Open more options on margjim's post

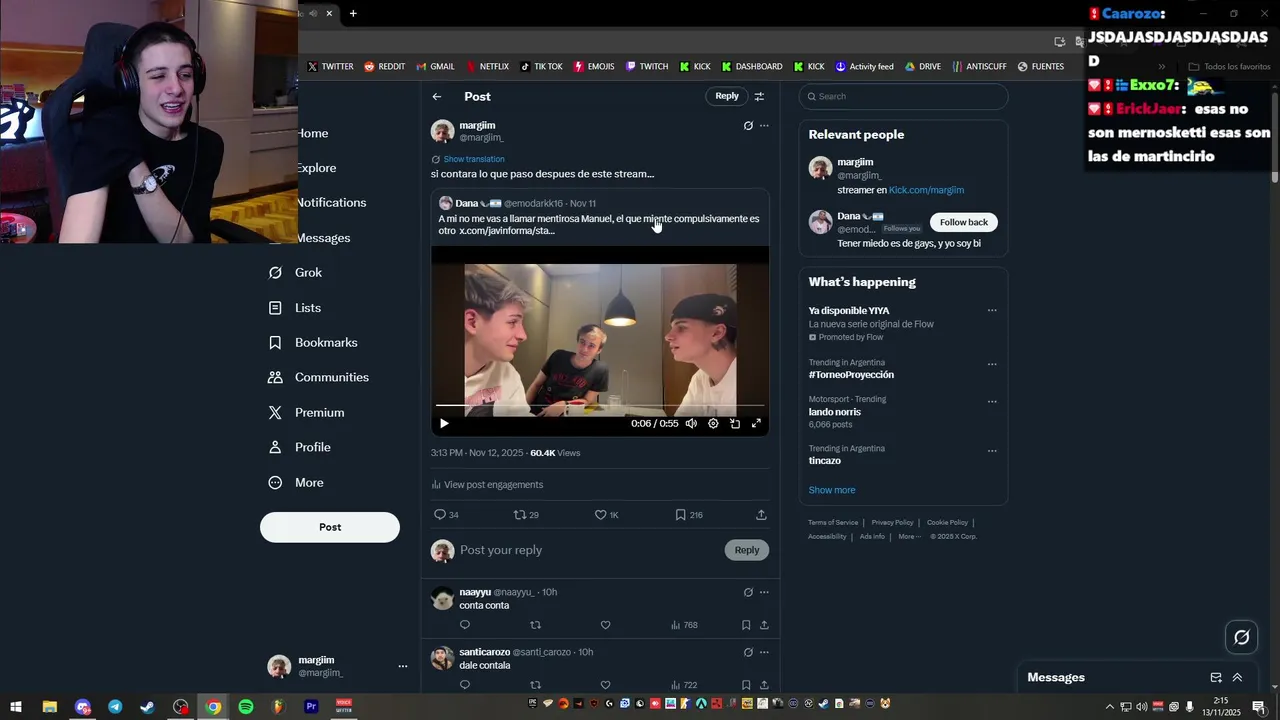tap(764, 126)
